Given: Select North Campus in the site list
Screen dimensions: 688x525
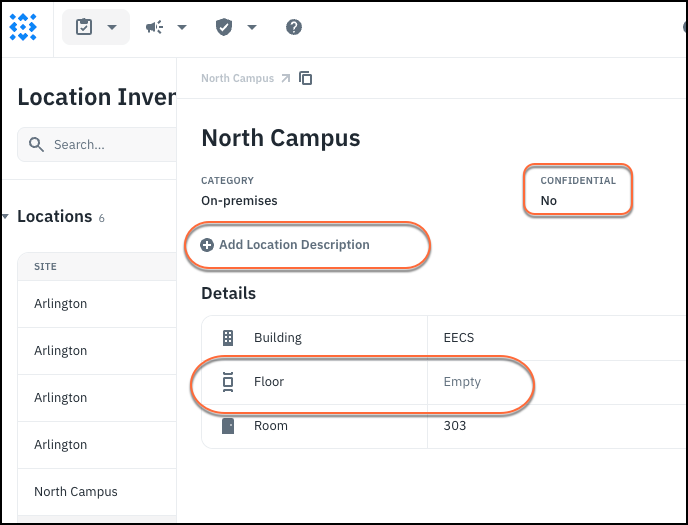Looking at the screenshot, I should point(76,492).
